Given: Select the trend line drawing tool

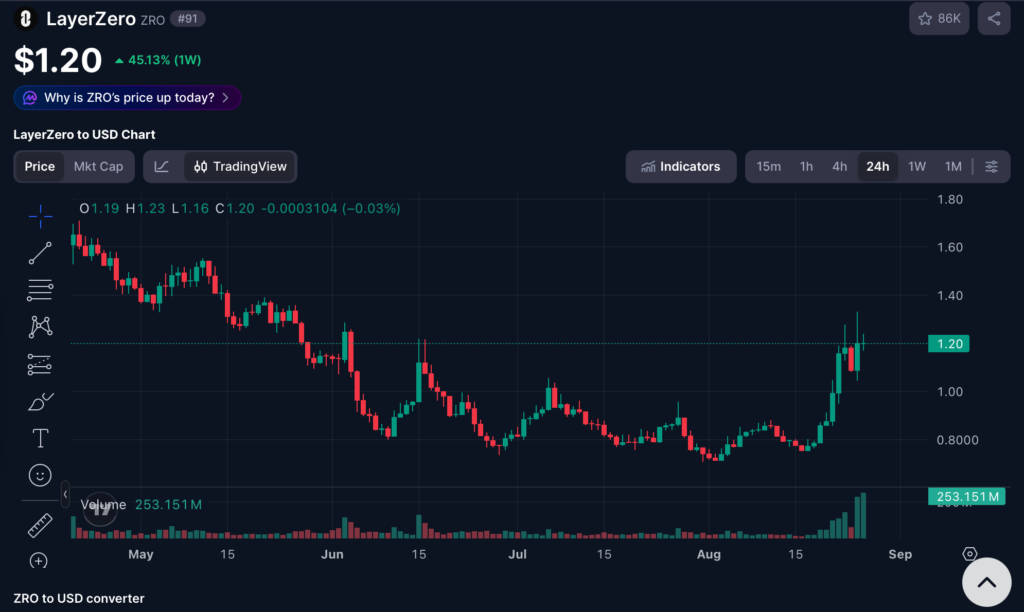Looking at the screenshot, I should point(40,253).
